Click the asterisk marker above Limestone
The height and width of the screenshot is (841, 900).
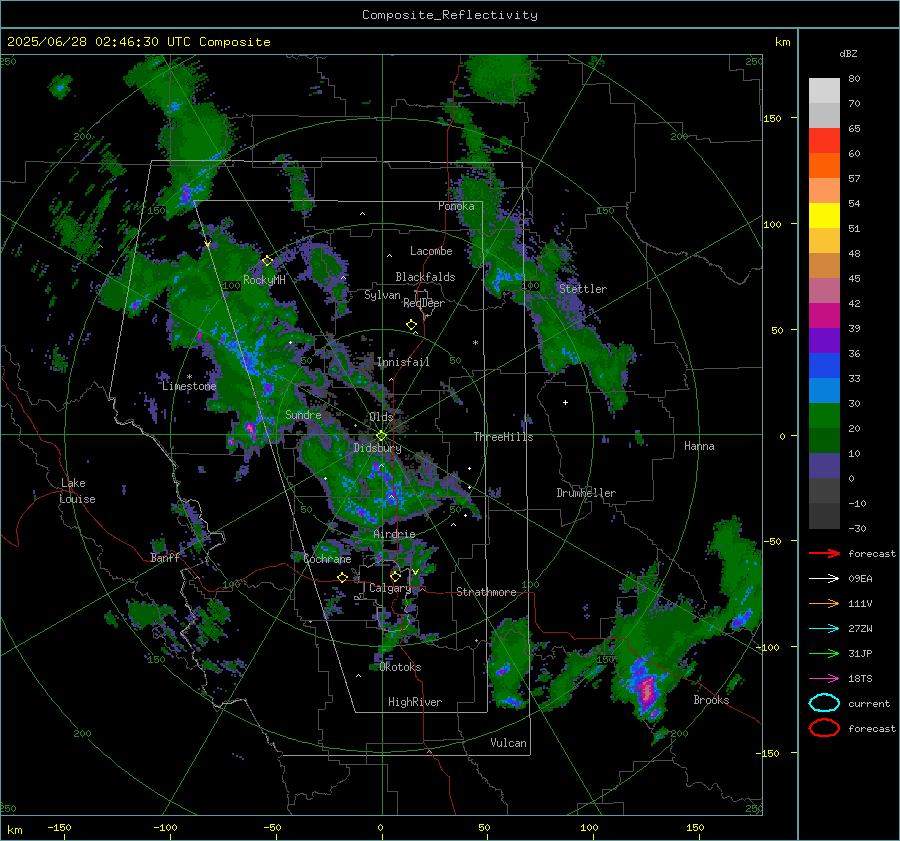click(189, 377)
